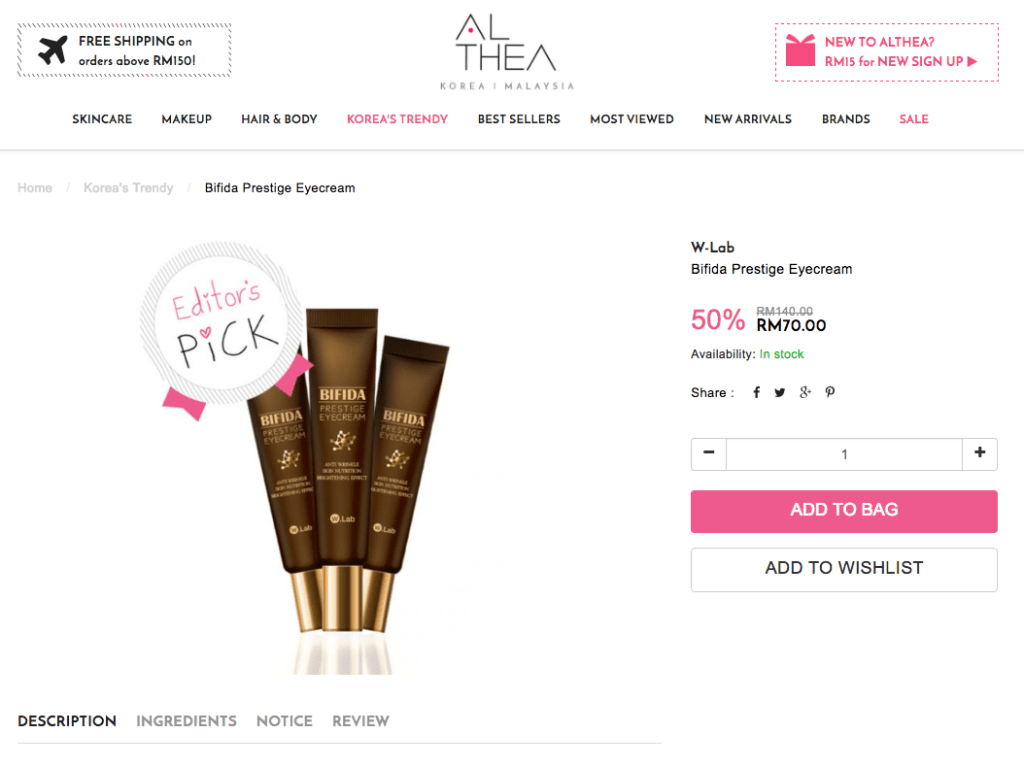Navigate to Korea's Trendy breadcrumb link

pyautogui.click(x=129, y=188)
